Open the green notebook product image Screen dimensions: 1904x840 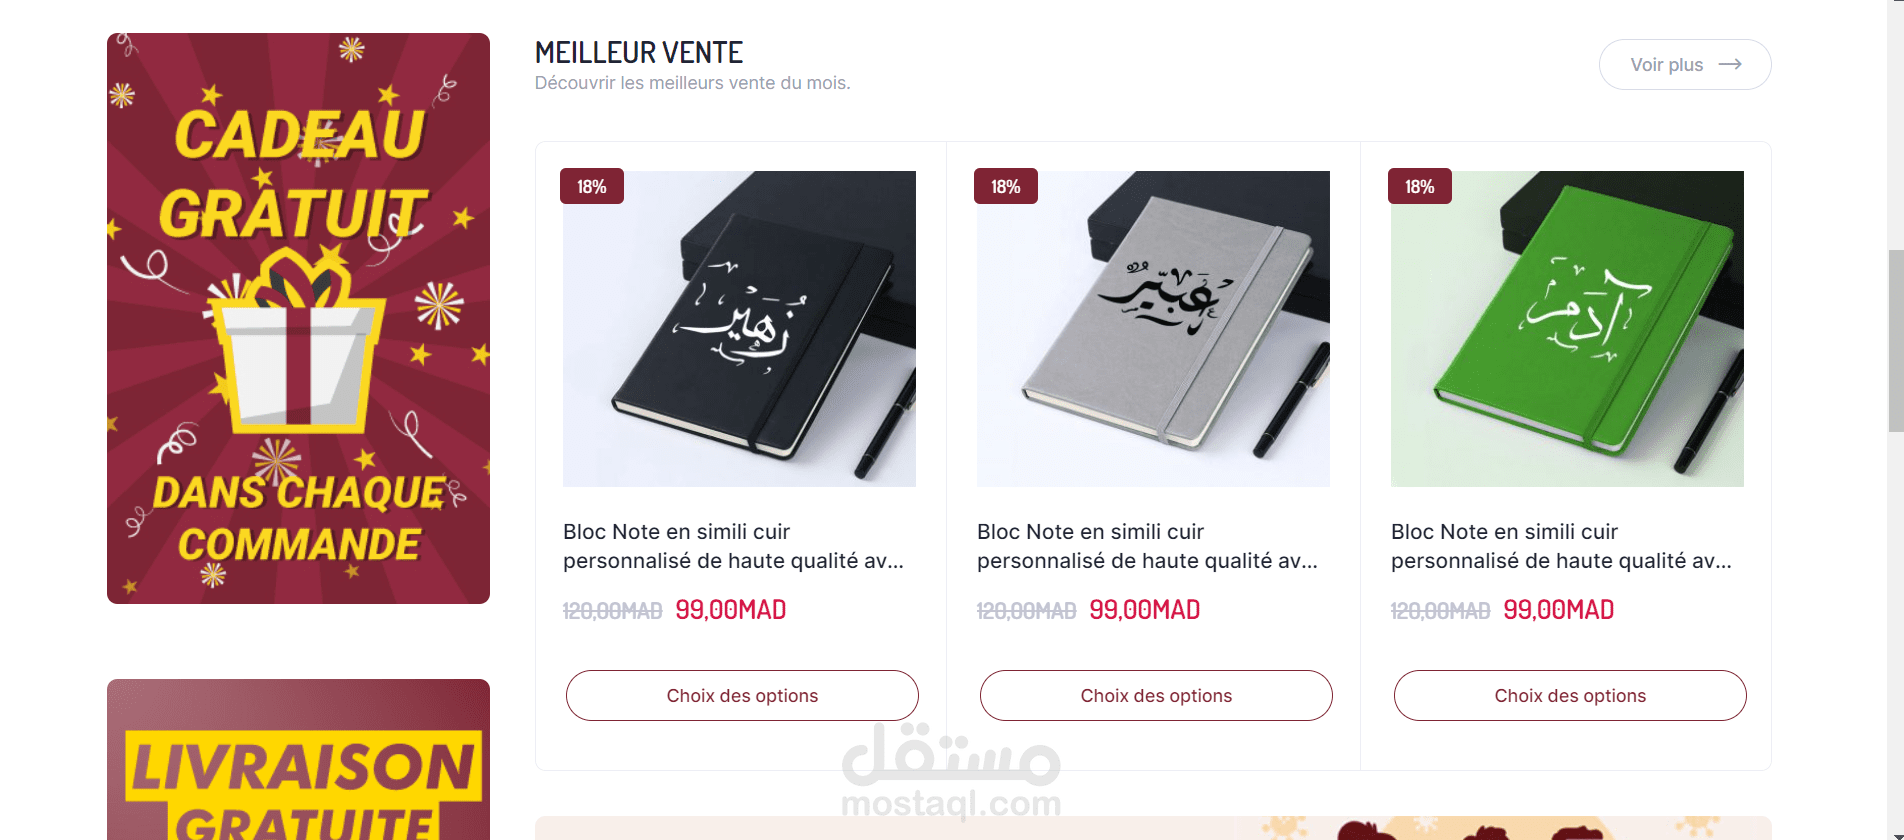(1567, 329)
